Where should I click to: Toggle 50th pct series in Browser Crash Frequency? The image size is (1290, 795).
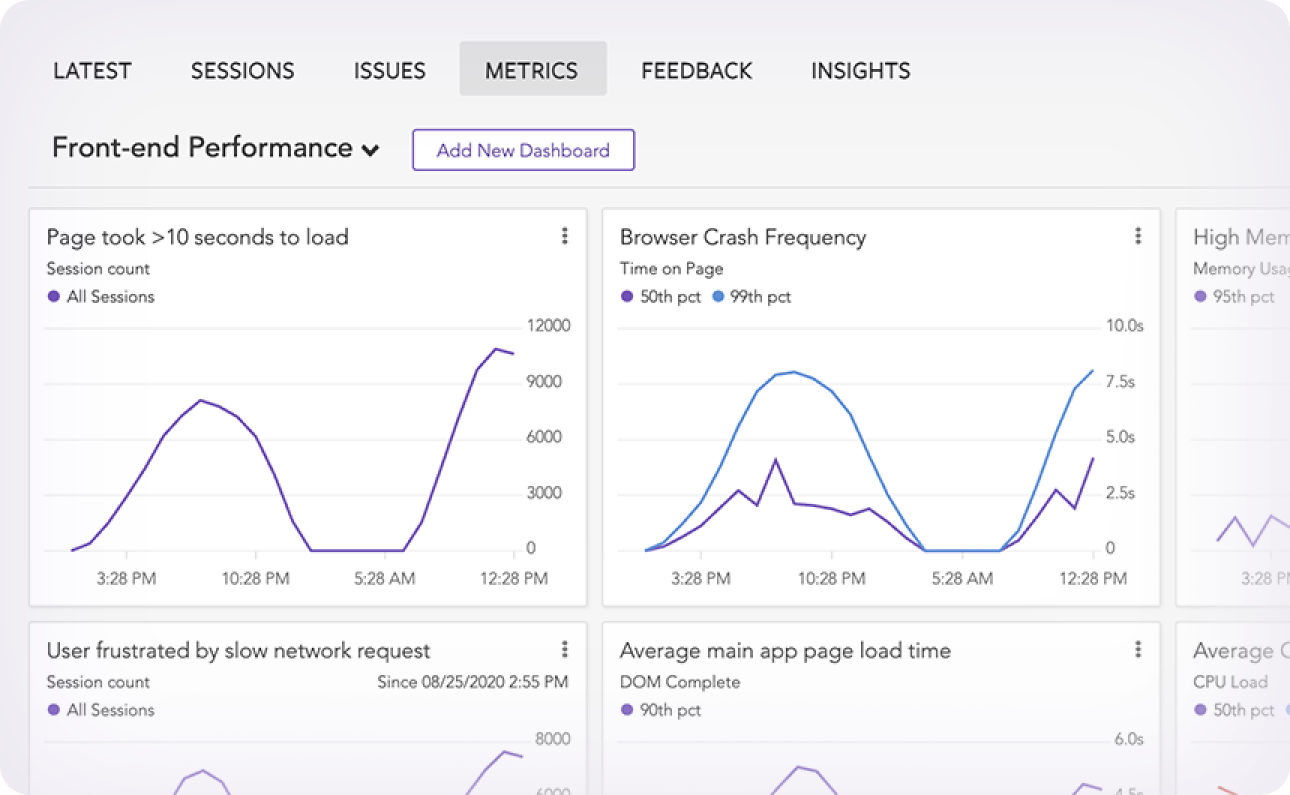pos(627,297)
